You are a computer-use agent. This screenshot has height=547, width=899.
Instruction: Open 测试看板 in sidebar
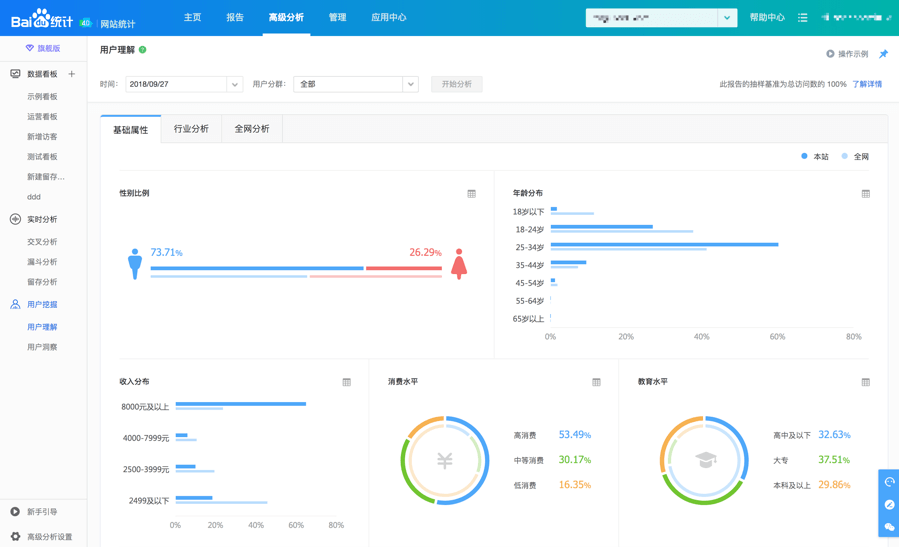coord(42,157)
